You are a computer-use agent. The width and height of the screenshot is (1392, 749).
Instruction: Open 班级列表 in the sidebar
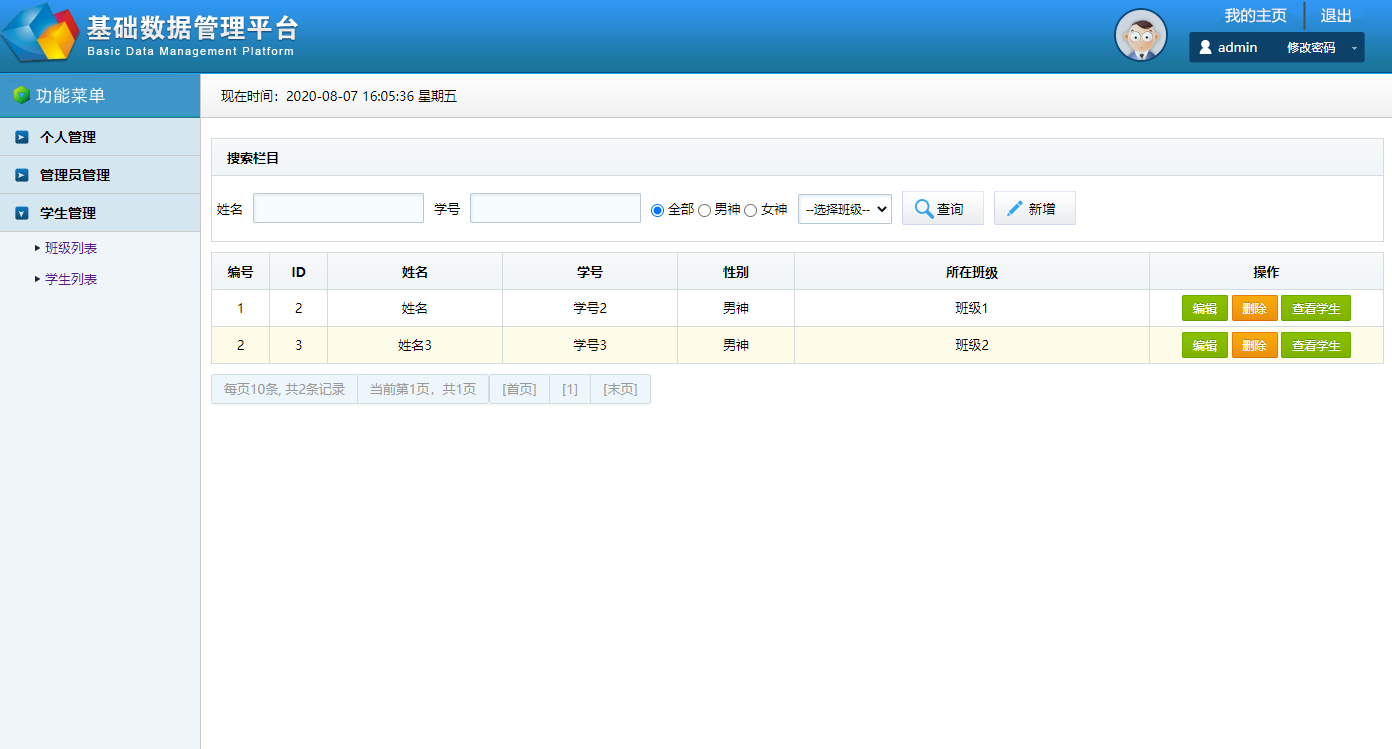click(71, 248)
